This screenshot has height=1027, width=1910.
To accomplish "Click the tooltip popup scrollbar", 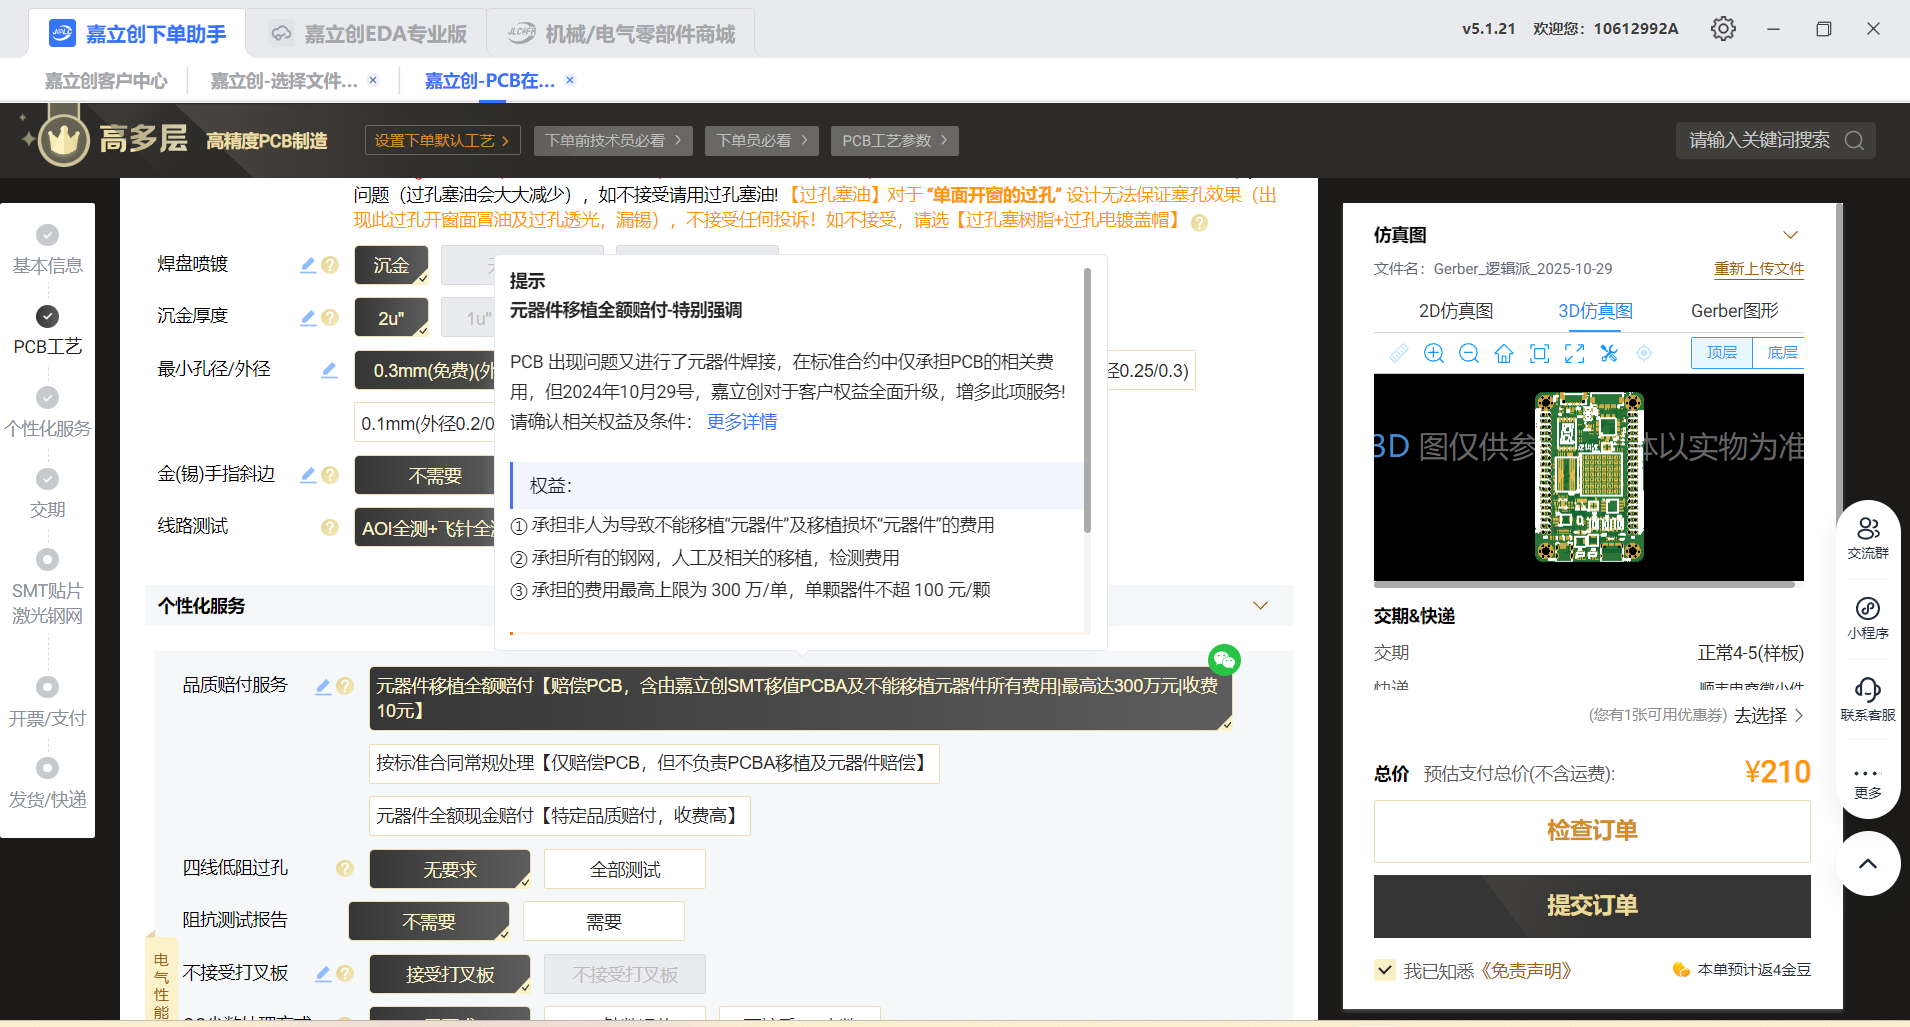I will [1087, 400].
